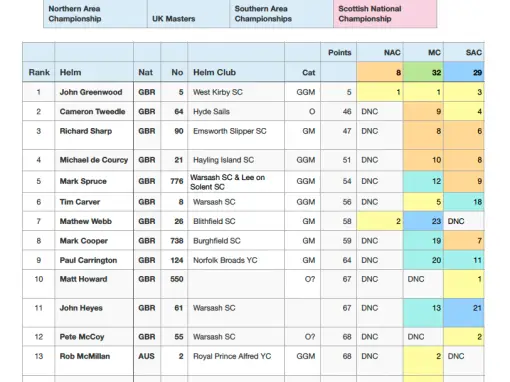Select sail number 738
The height and width of the screenshot is (382, 510).
177,241
